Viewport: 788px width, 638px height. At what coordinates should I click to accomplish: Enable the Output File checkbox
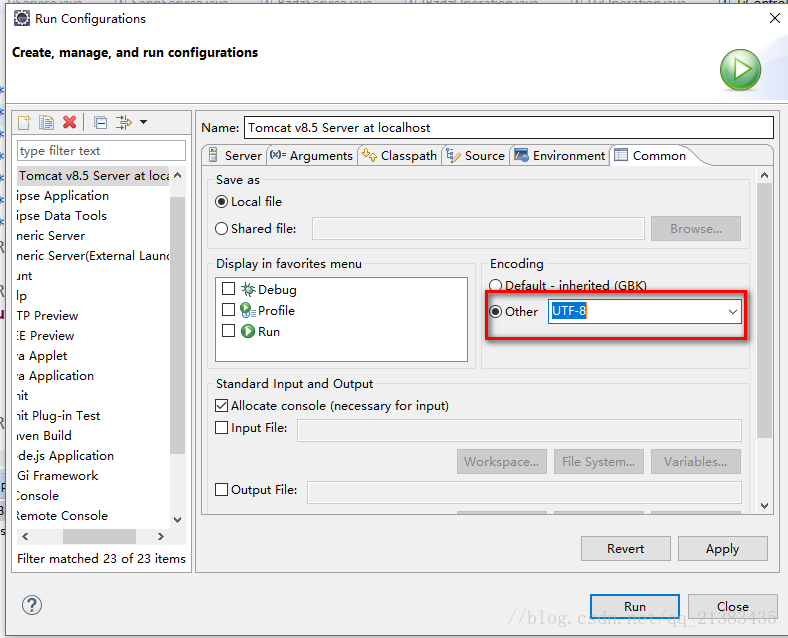click(x=222, y=489)
